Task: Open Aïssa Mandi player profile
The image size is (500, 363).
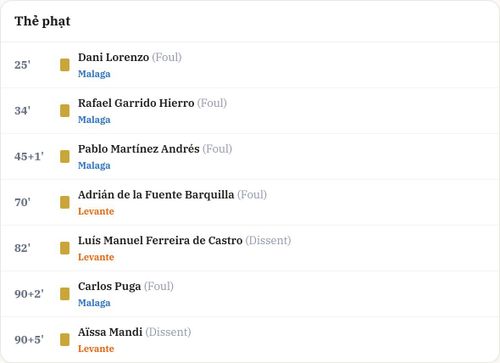Action: coord(110,332)
